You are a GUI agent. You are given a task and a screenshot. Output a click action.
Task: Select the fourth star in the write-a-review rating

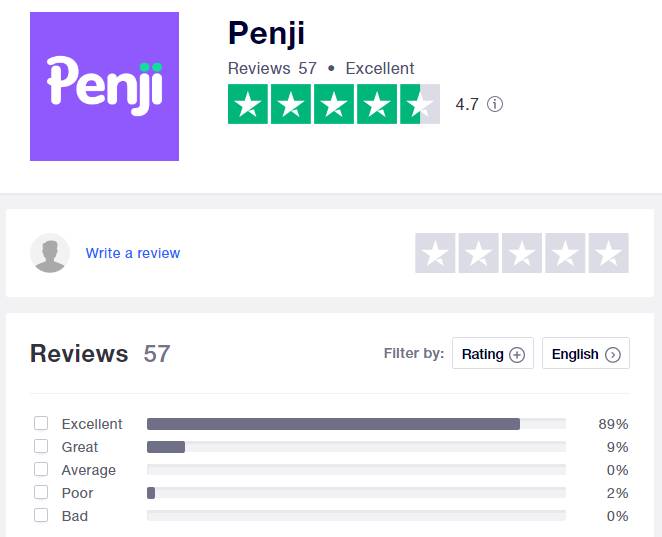pos(565,253)
